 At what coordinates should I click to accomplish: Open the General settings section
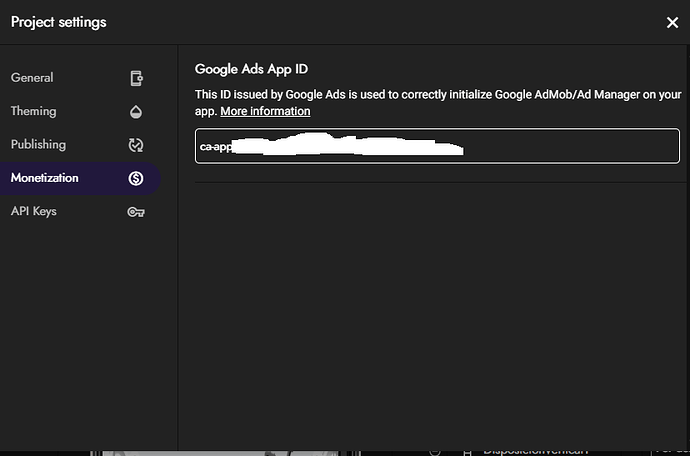coord(80,78)
